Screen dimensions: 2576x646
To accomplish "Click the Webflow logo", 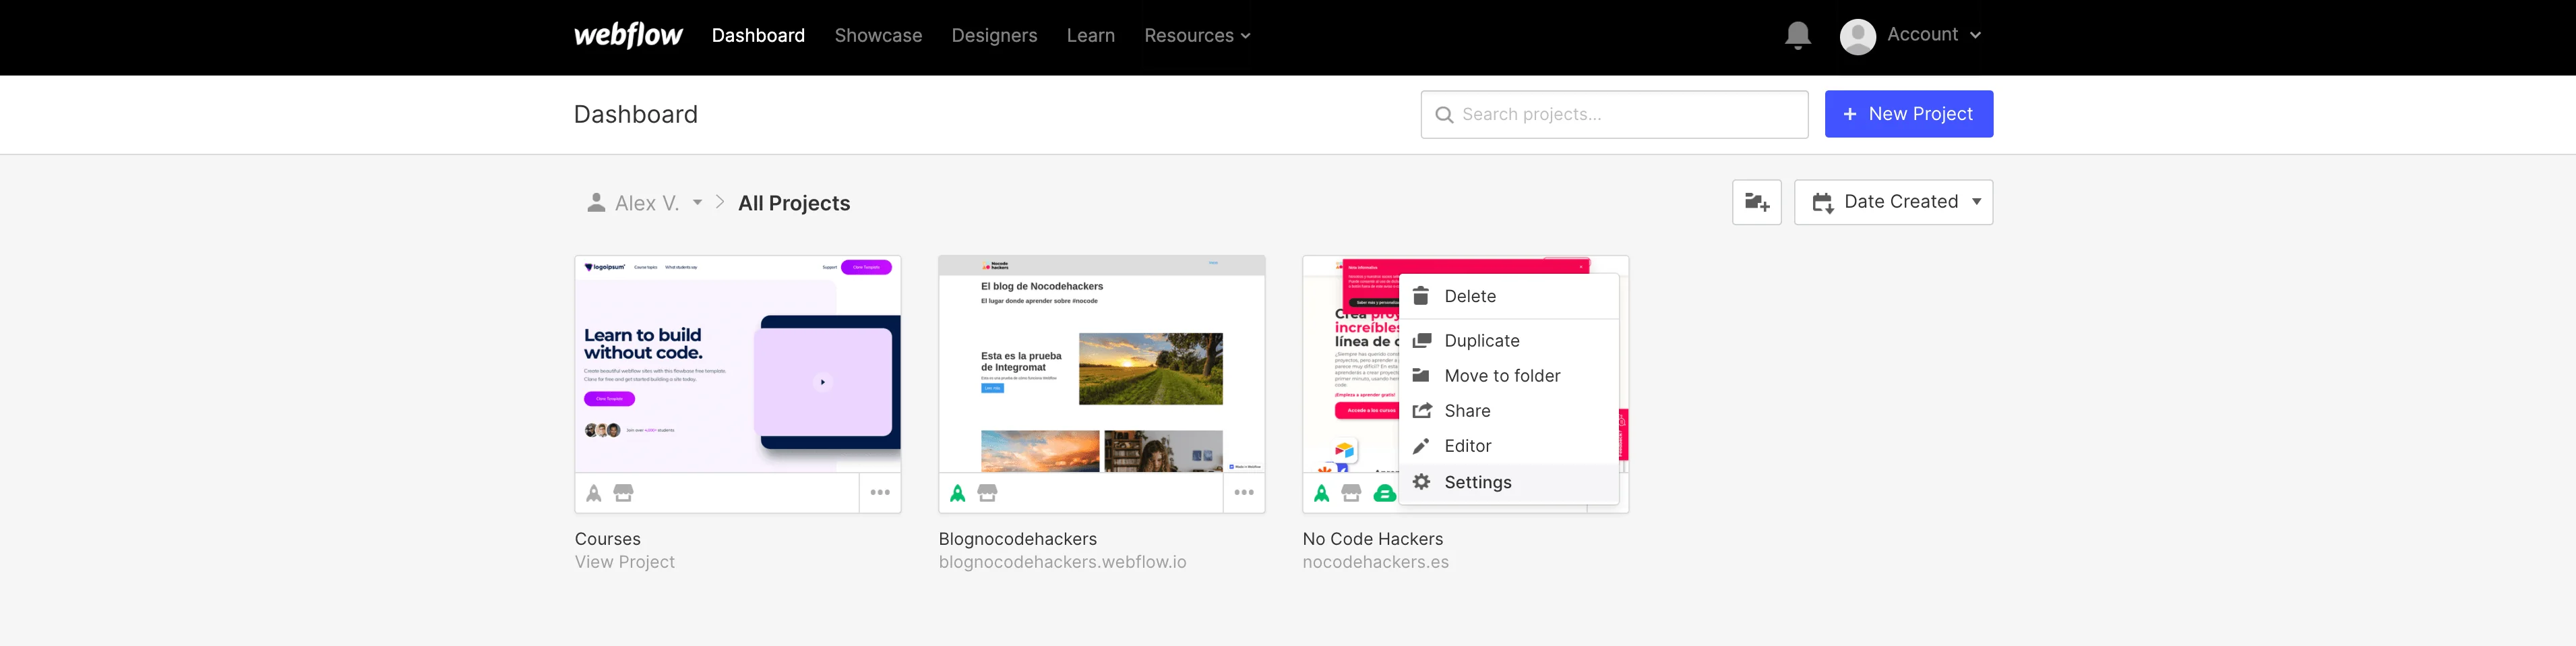I will point(628,36).
